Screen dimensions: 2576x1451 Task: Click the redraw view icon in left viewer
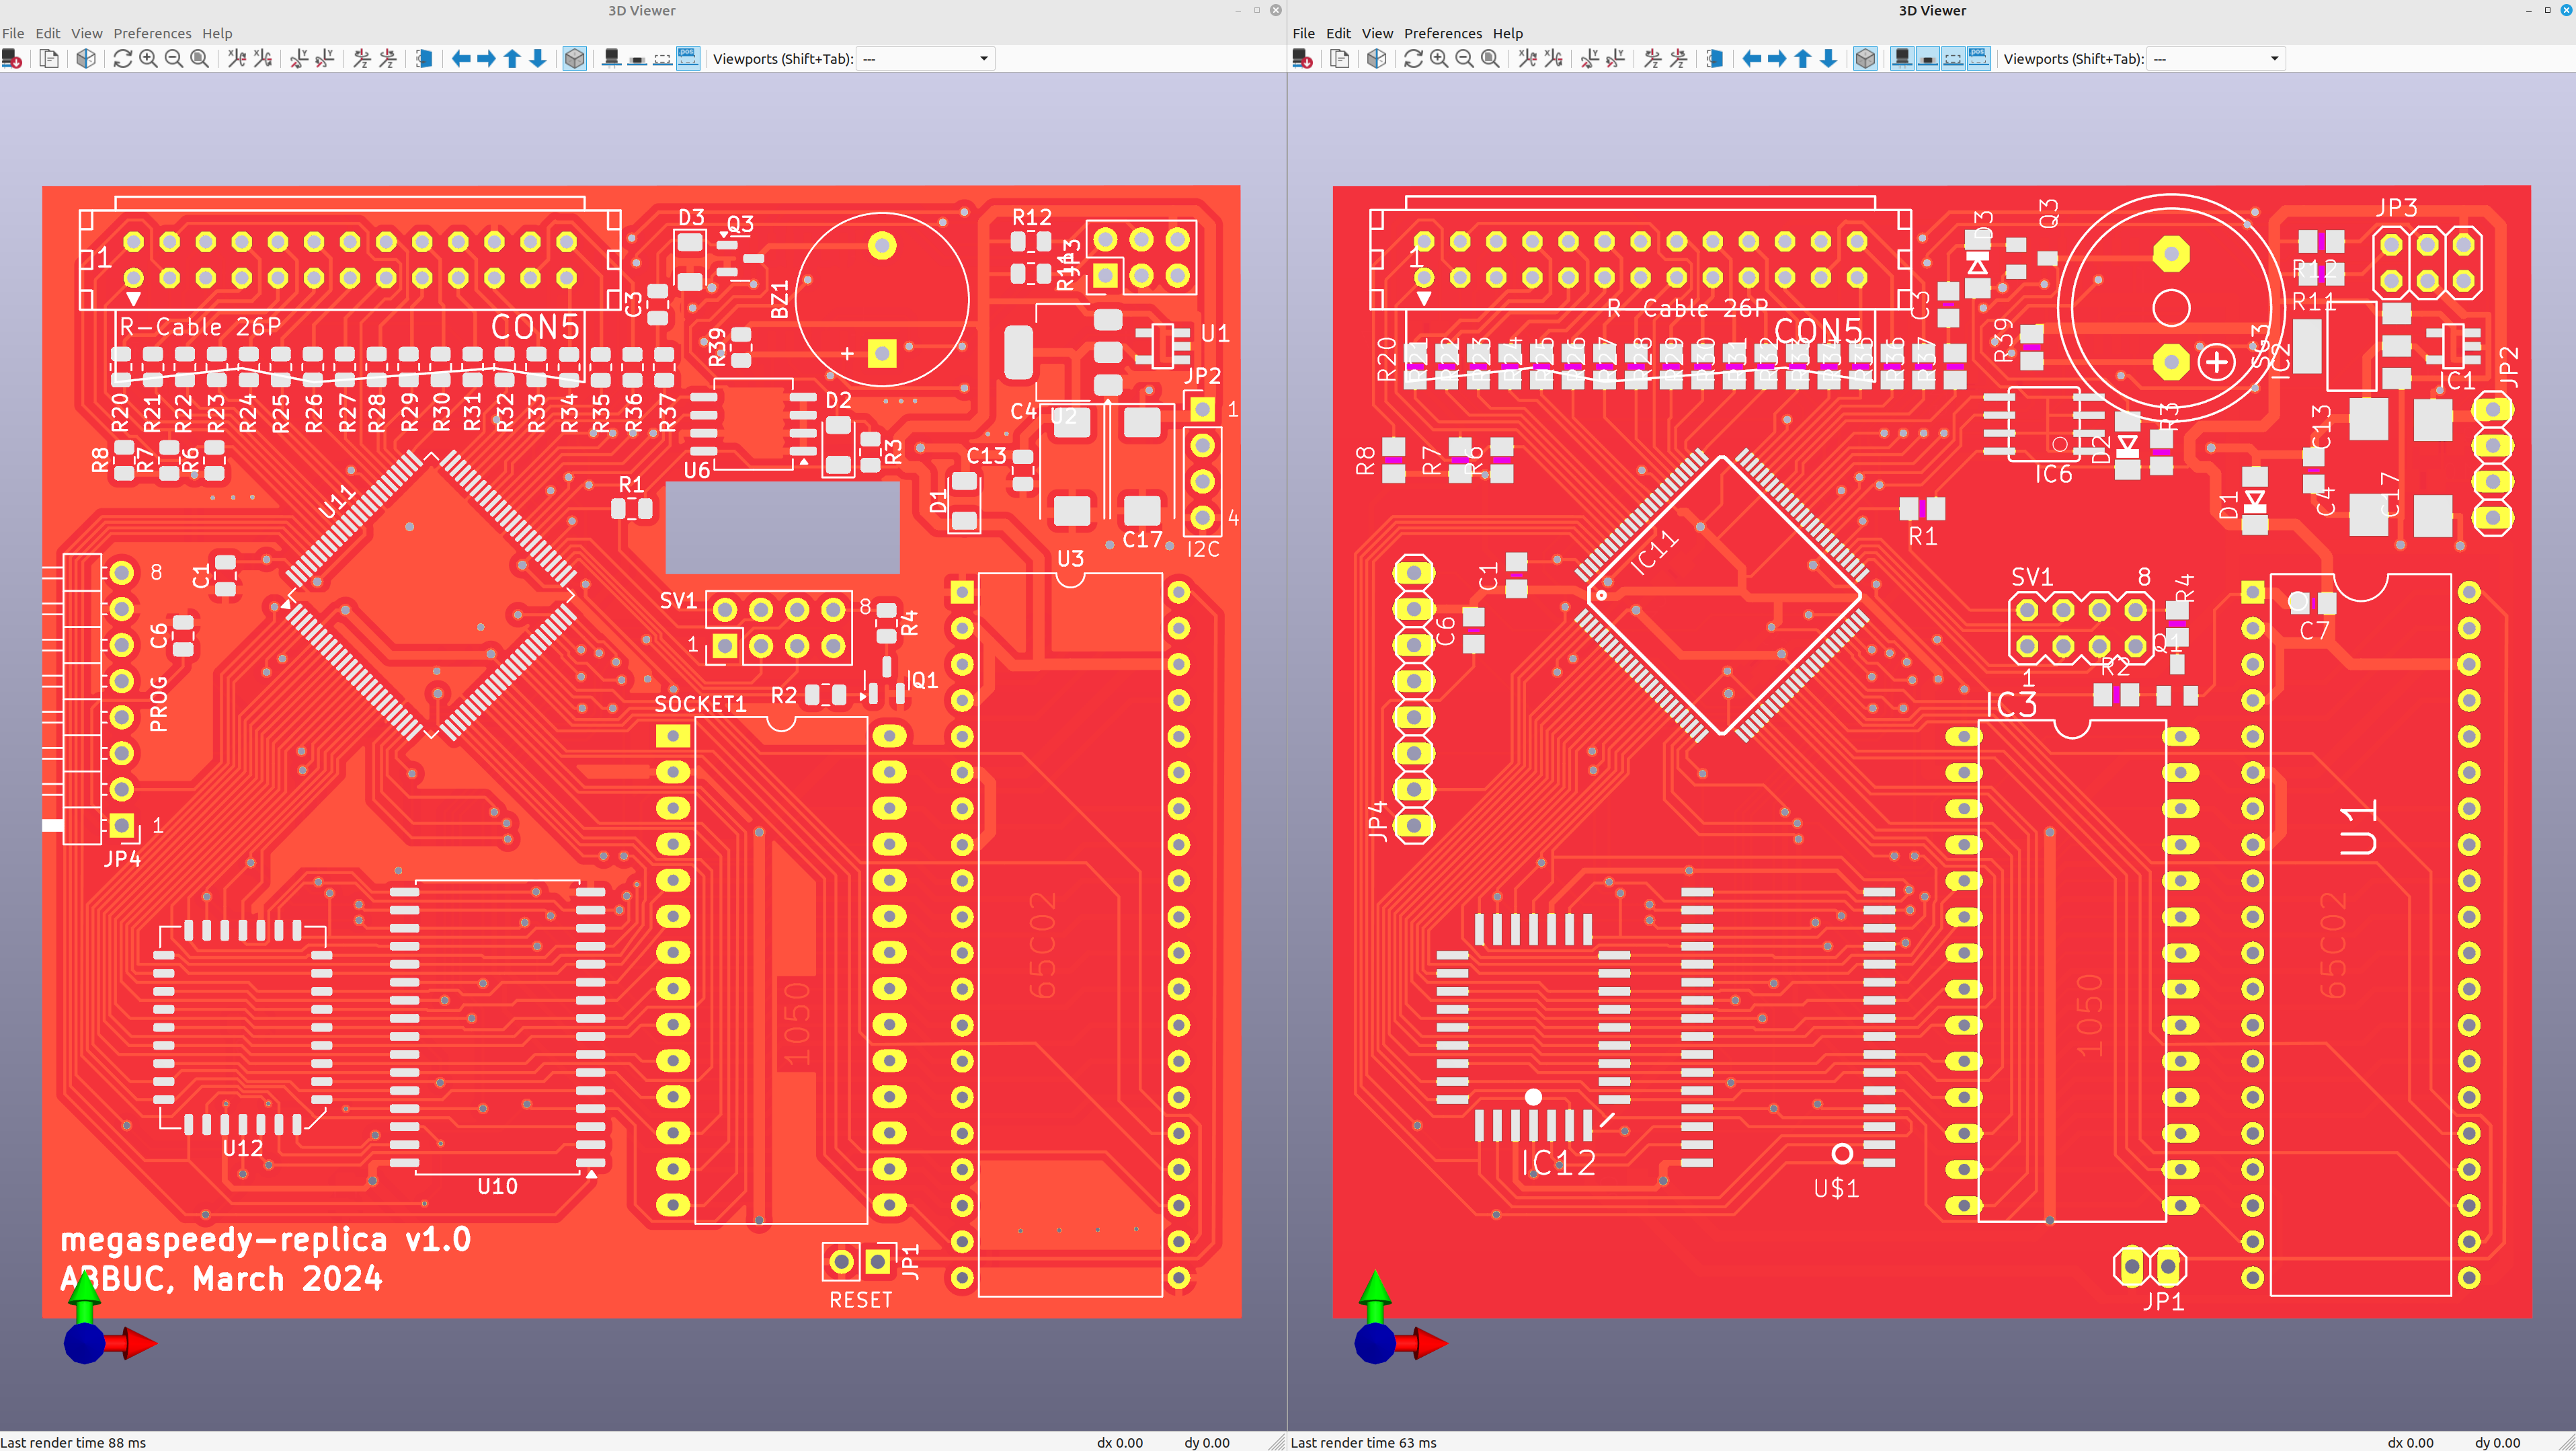coord(122,59)
